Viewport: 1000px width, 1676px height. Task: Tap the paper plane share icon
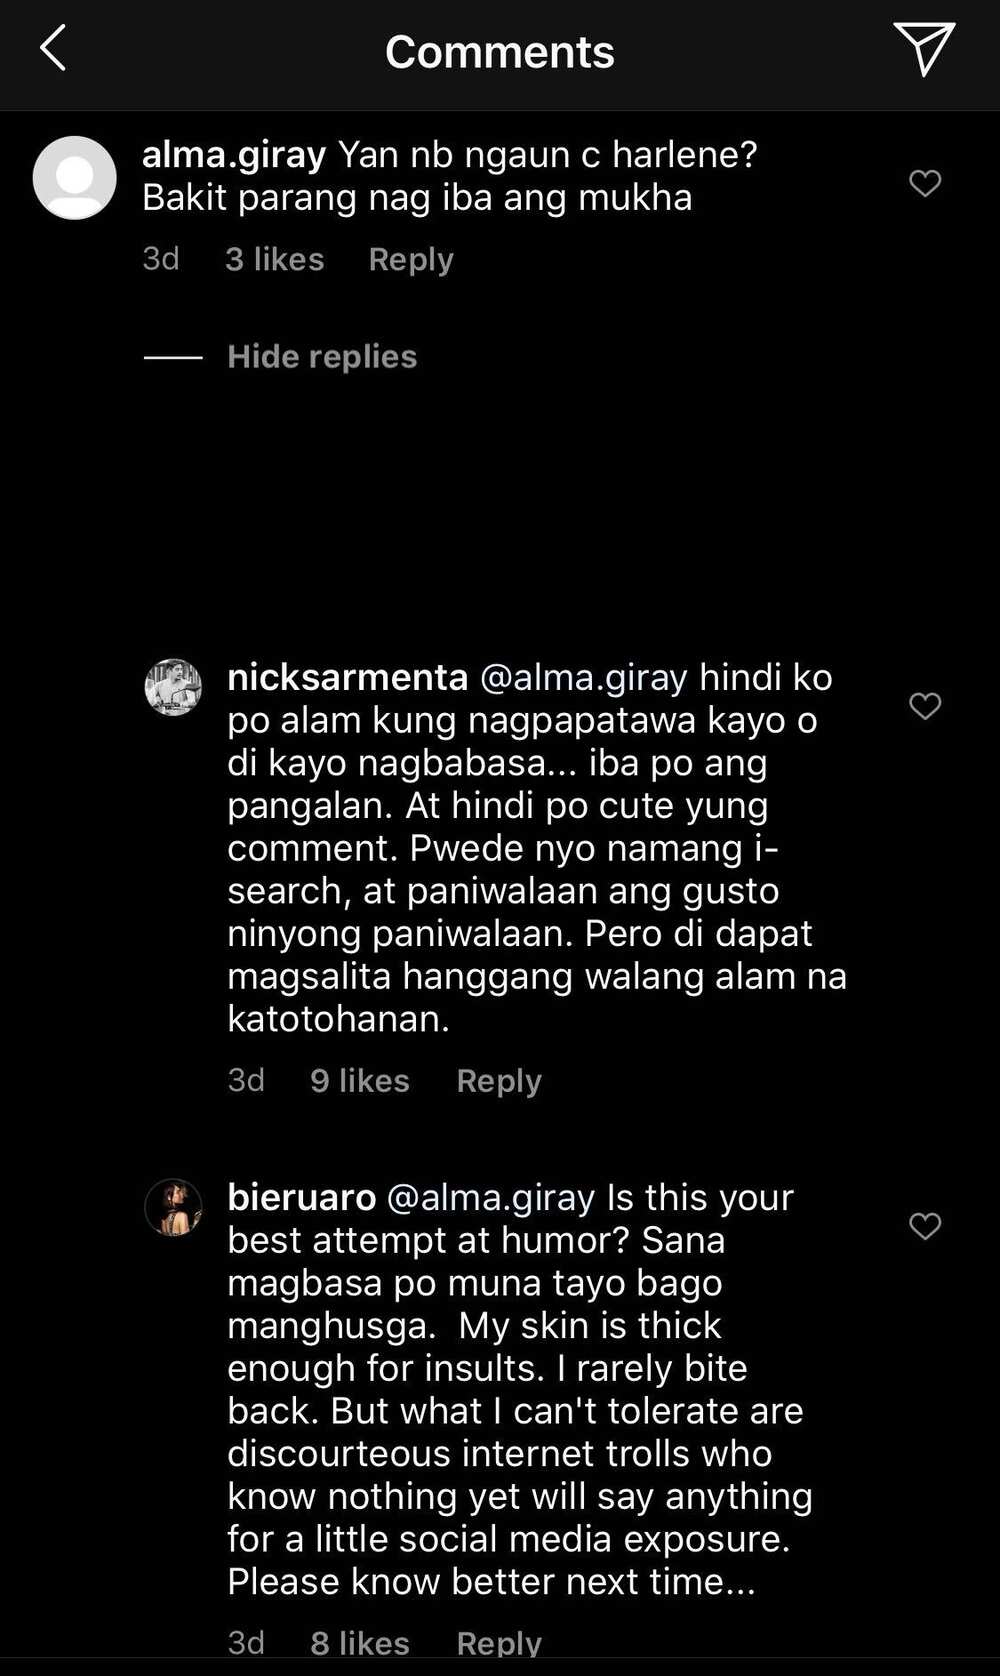pyautogui.click(x=924, y=49)
